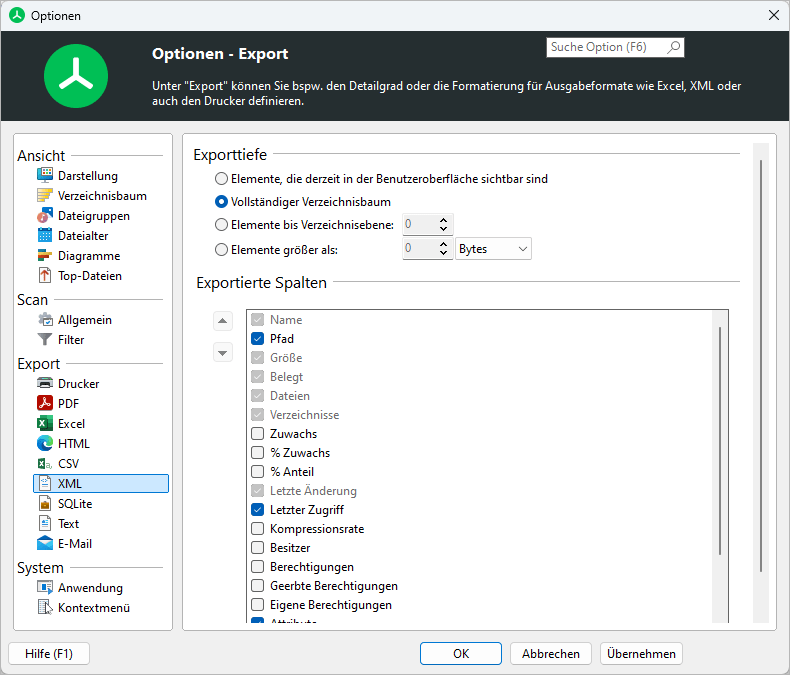Enable the % Zuwachs column checkbox
Image resolution: width=790 pixels, height=675 pixels.
257,452
